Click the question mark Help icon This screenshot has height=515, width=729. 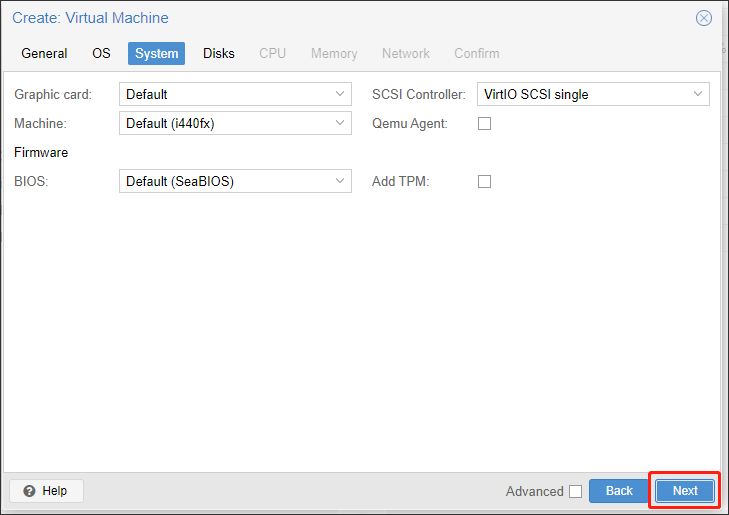[x=29, y=491]
